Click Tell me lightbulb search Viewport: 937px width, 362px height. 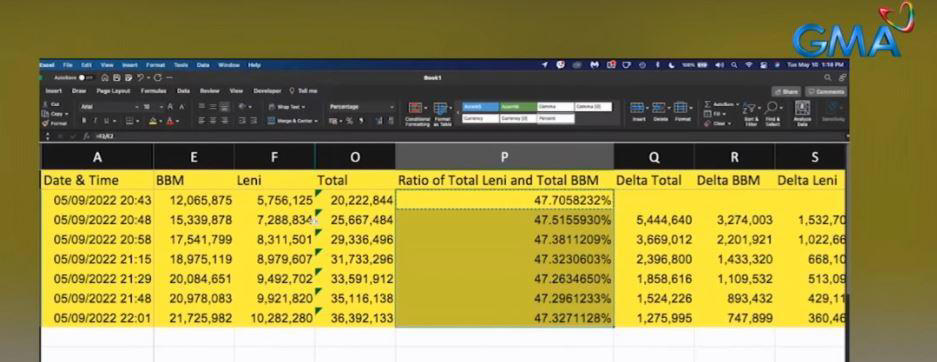click(304, 91)
